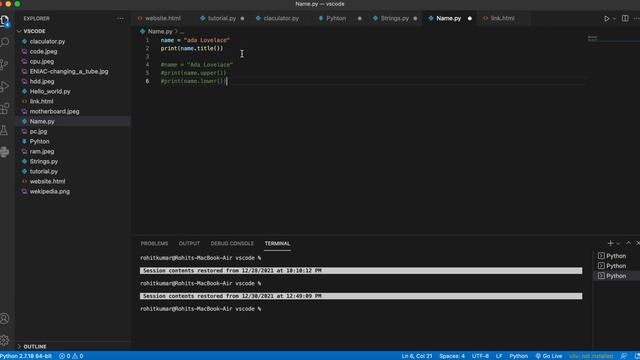
Task: Open Source Control view
Action: point(5,64)
